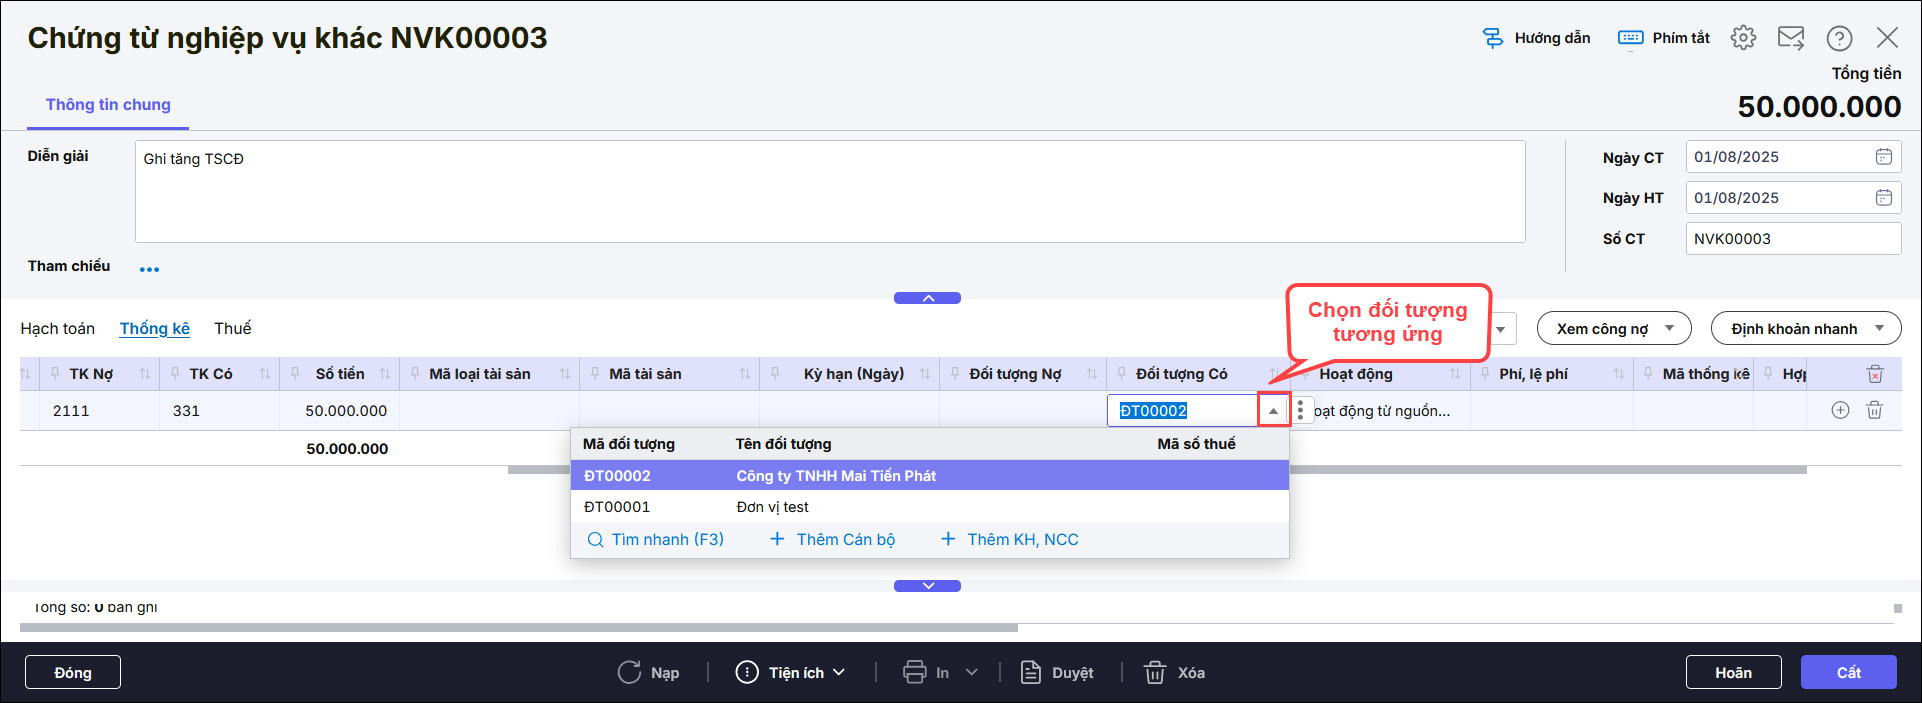This screenshot has width=1922, height=703.
Task: Click the Ngày CT date field
Action: tap(1794, 157)
